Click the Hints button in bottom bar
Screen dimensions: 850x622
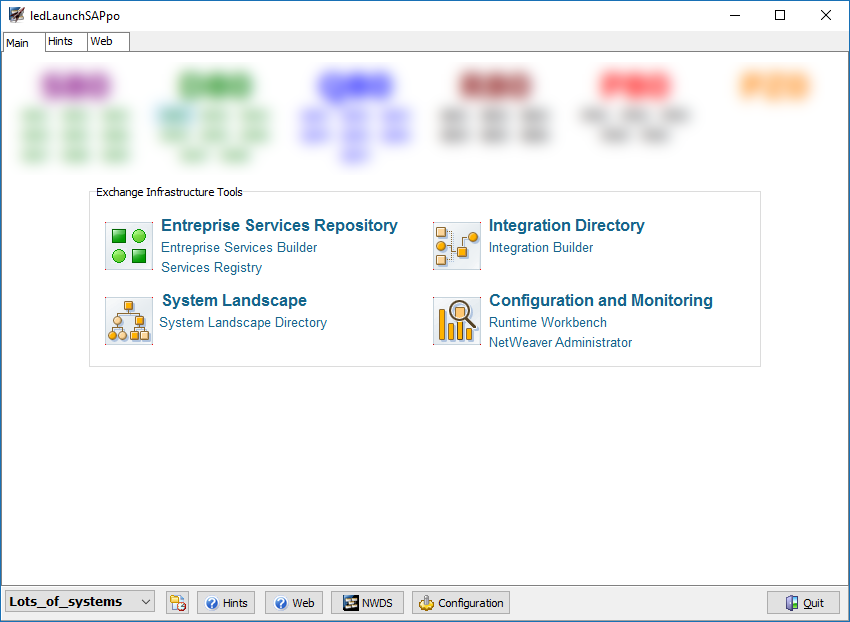(x=226, y=602)
